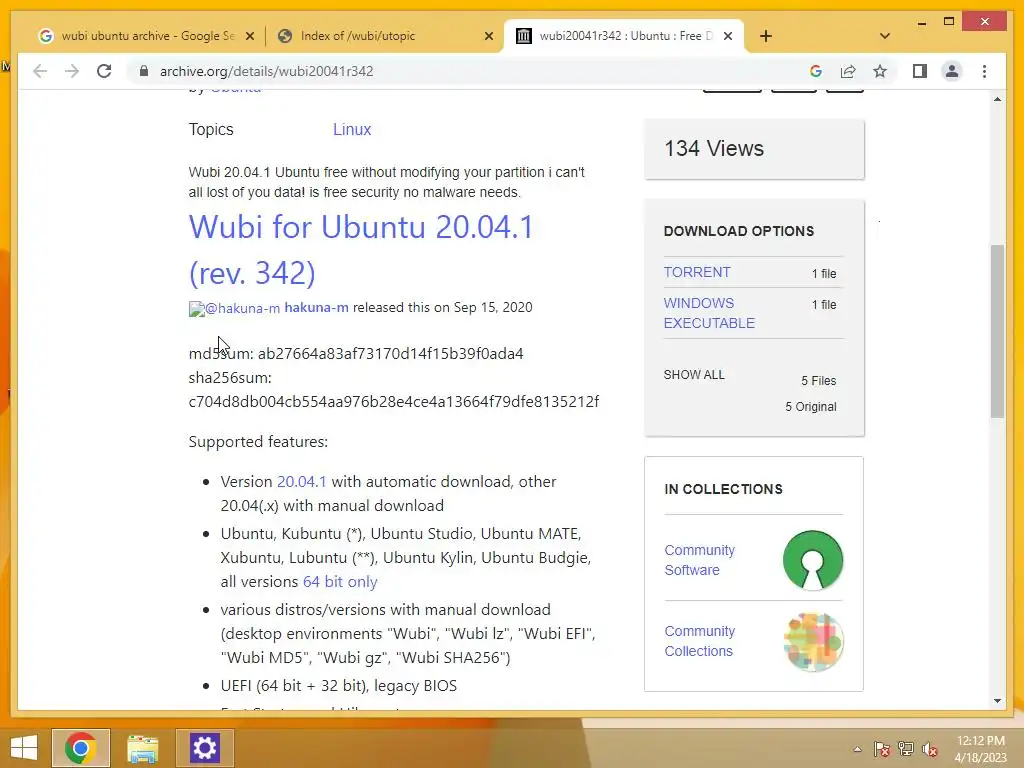Viewport: 1024px width, 768px height.
Task: Open the browser side panel
Action: tap(920, 71)
